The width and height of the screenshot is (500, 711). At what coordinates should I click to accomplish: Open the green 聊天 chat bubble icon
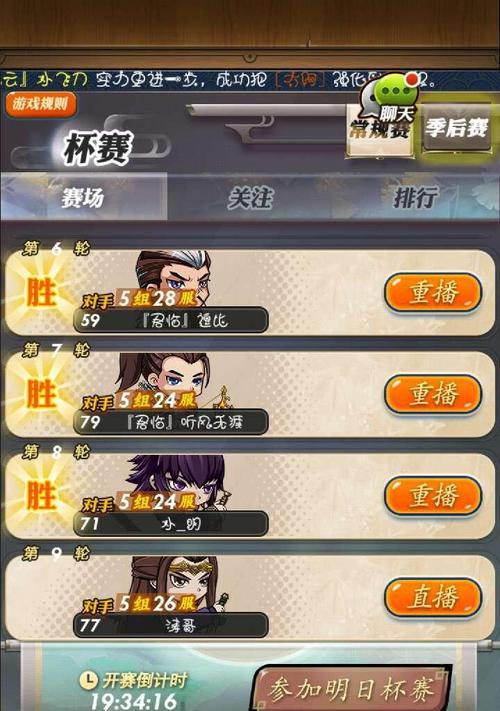click(x=391, y=98)
